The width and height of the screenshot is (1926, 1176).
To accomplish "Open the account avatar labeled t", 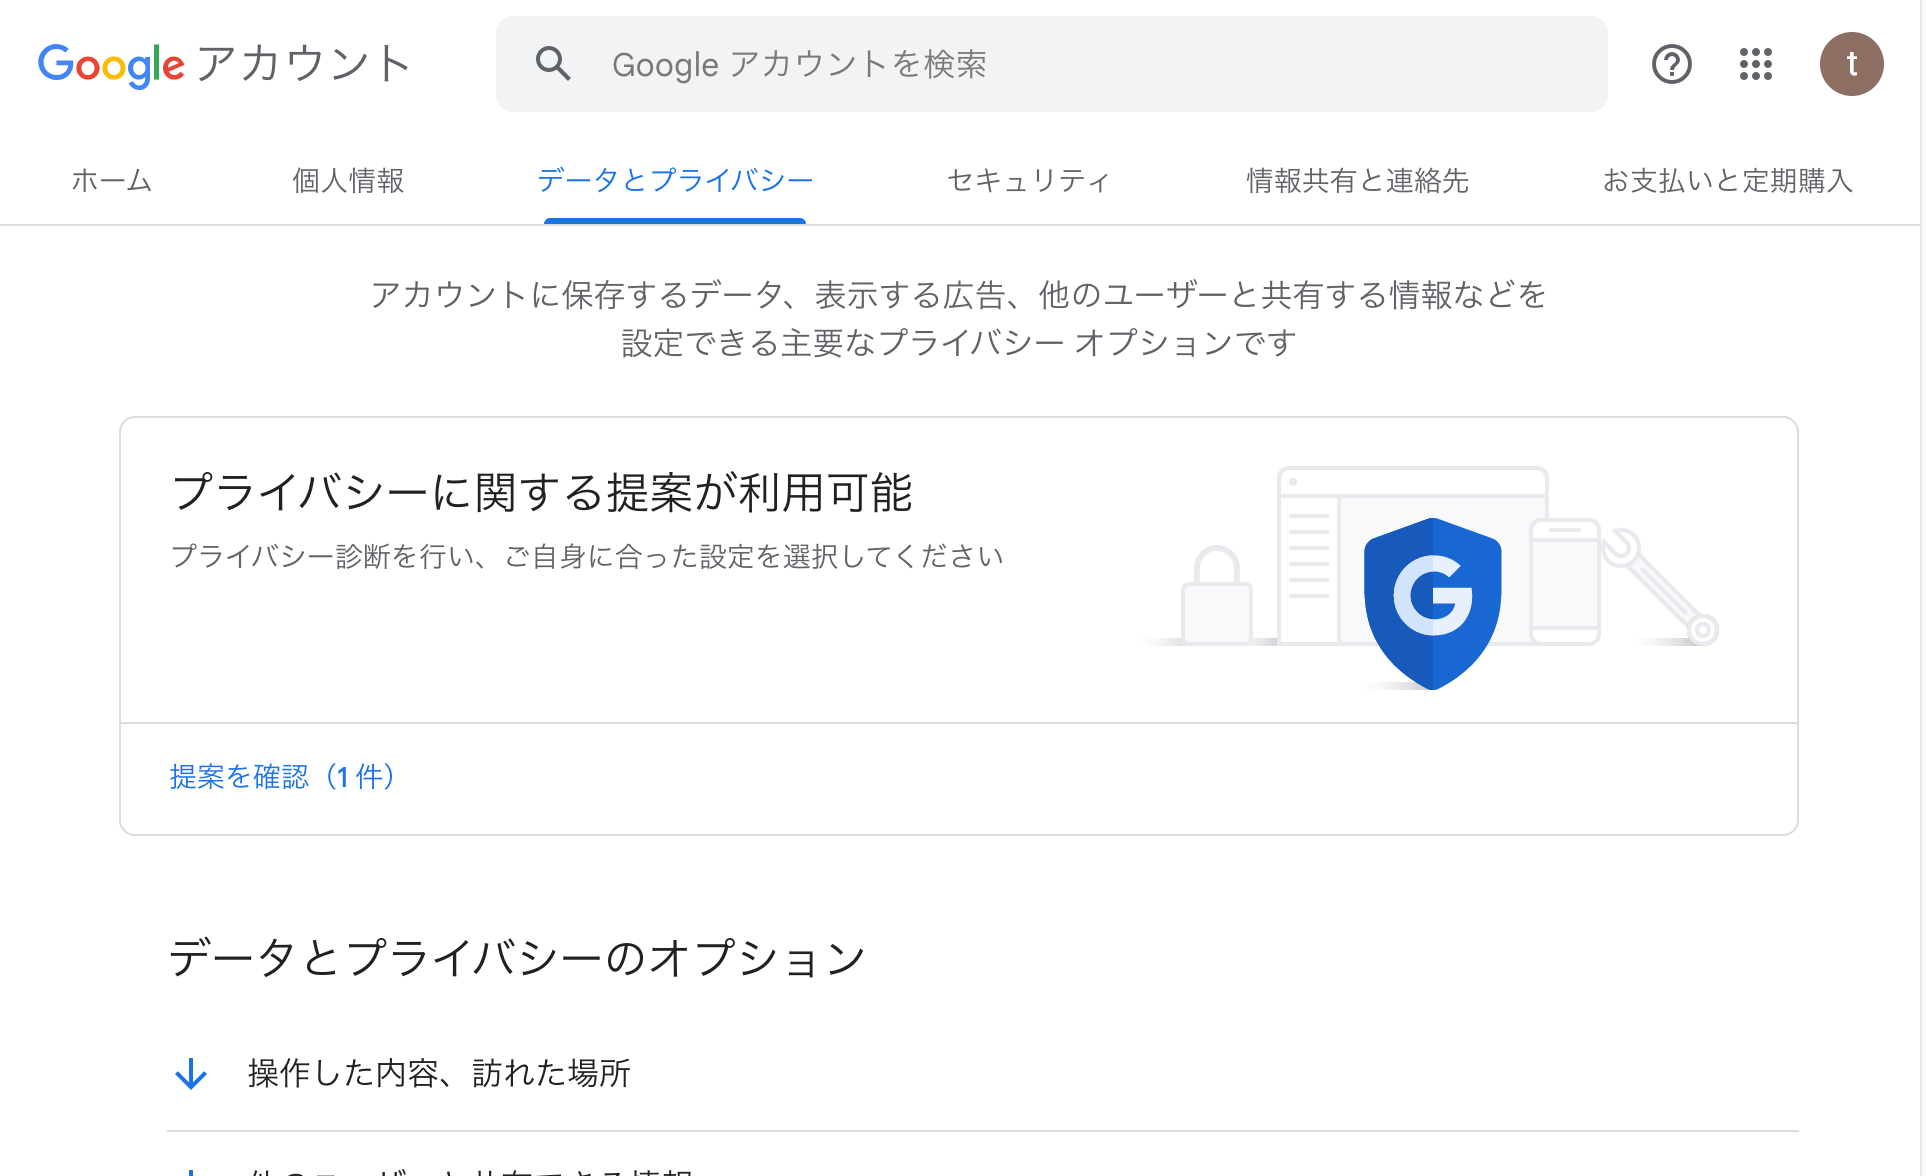I will pos(1851,64).
